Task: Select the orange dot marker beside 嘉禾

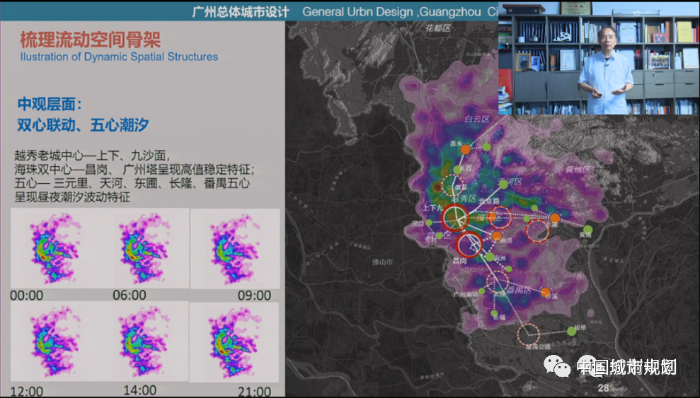Action: [465, 149]
